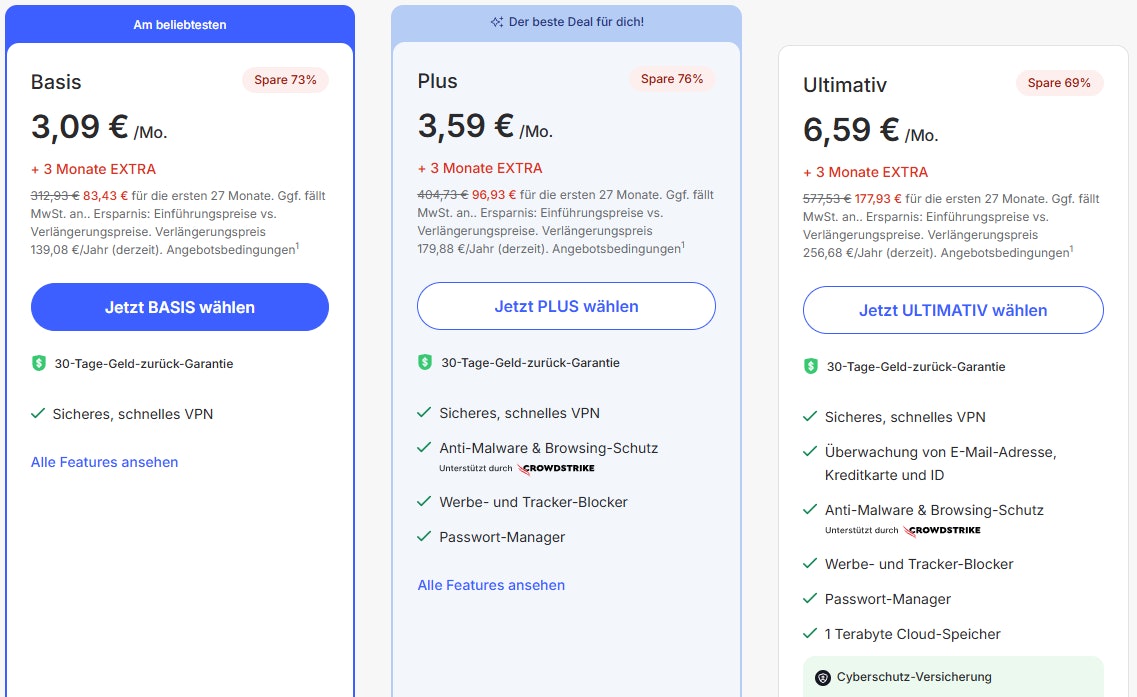Open the Angebotsbedingungen link in the Plus card

point(617,249)
